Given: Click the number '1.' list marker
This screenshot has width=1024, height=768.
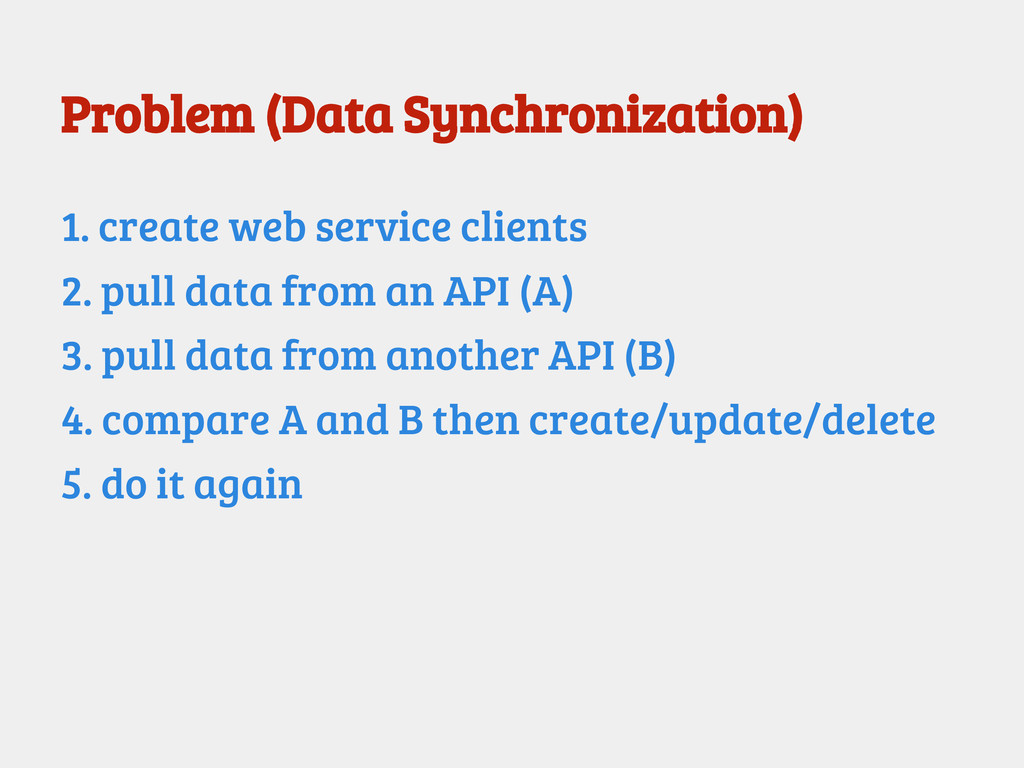Looking at the screenshot, I should tap(75, 228).
